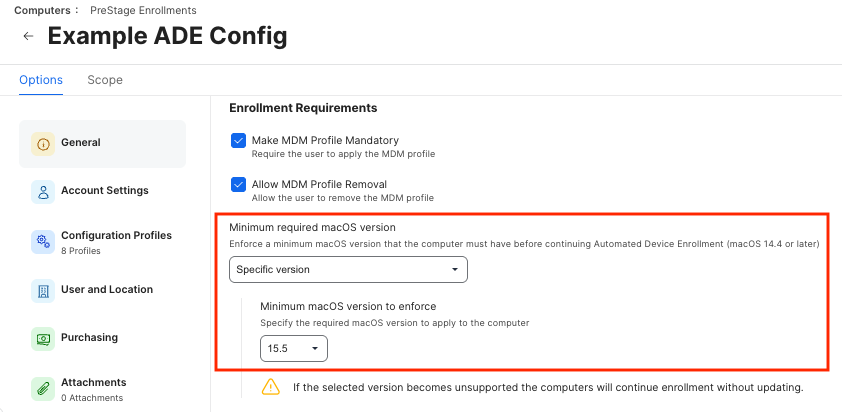Click the Purchasing icon in sidebar

[43, 338]
